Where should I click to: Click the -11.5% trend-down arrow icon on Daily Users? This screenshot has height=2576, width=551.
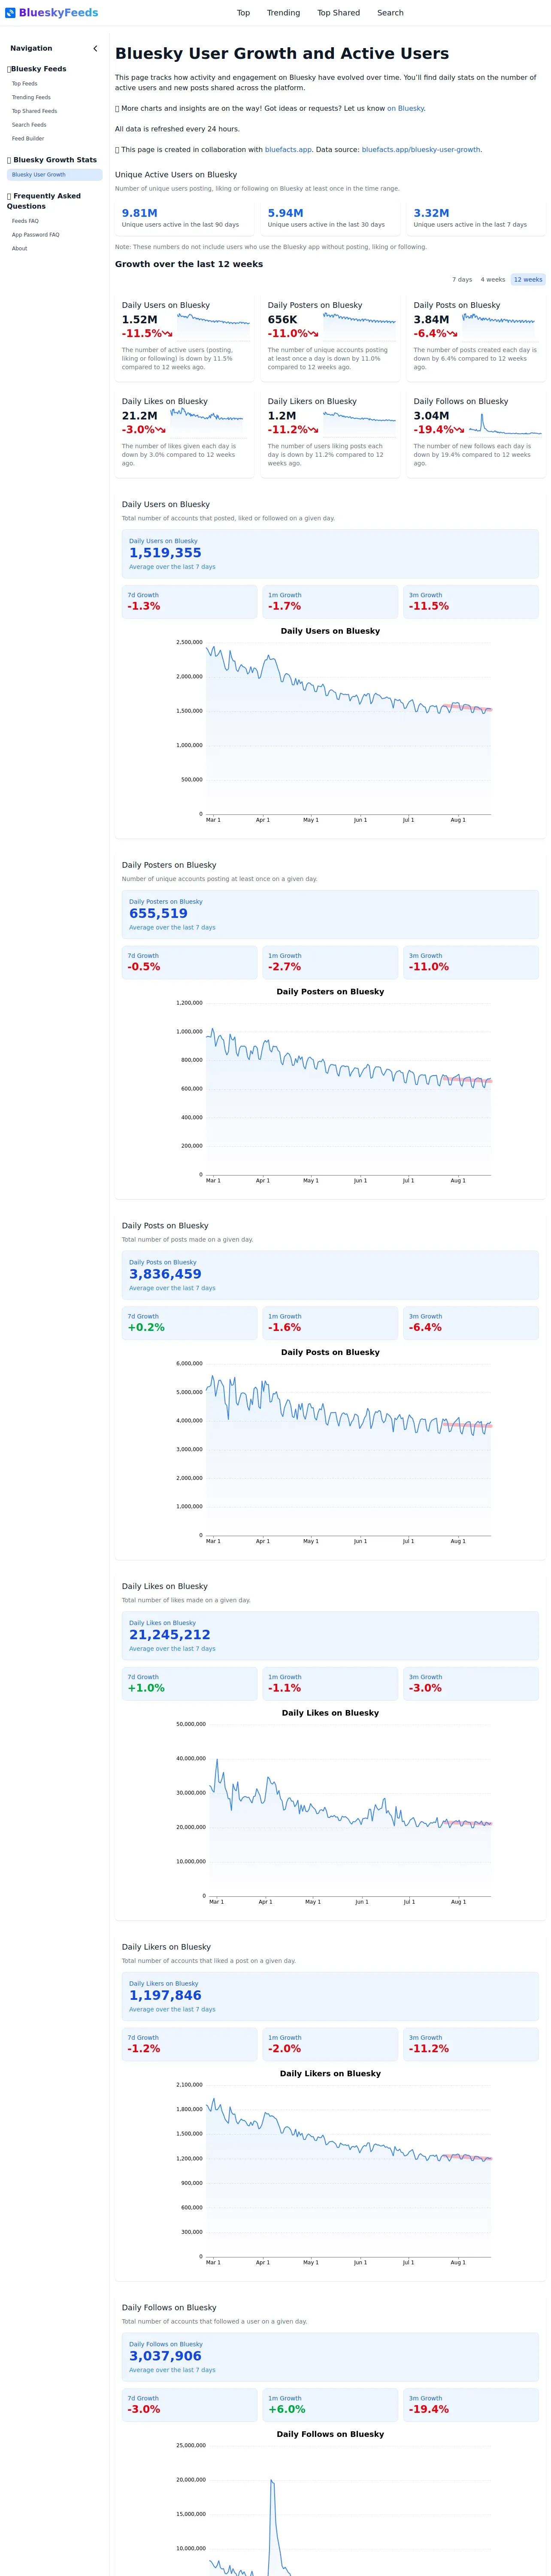(x=167, y=334)
